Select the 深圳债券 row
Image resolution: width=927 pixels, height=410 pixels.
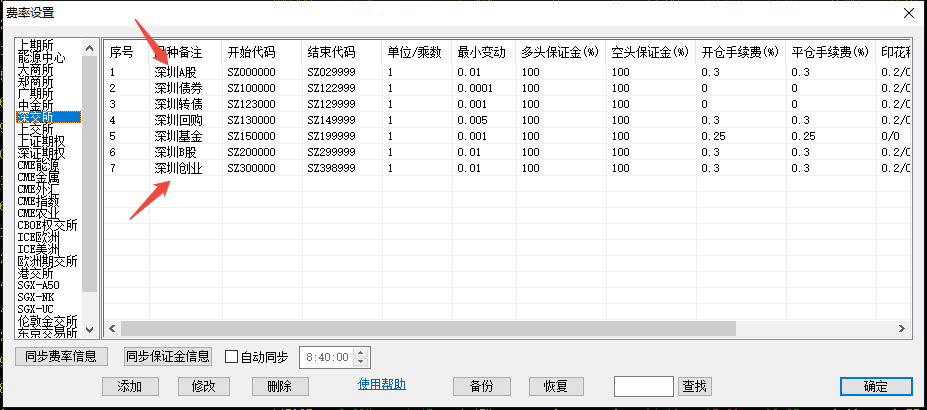(x=507, y=88)
